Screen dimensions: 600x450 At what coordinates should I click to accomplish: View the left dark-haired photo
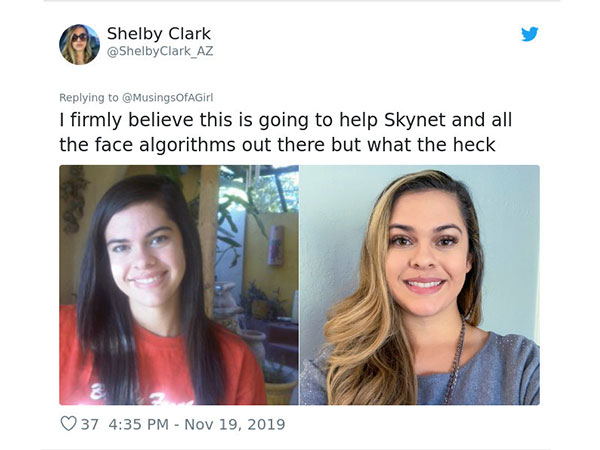tap(179, 285)
